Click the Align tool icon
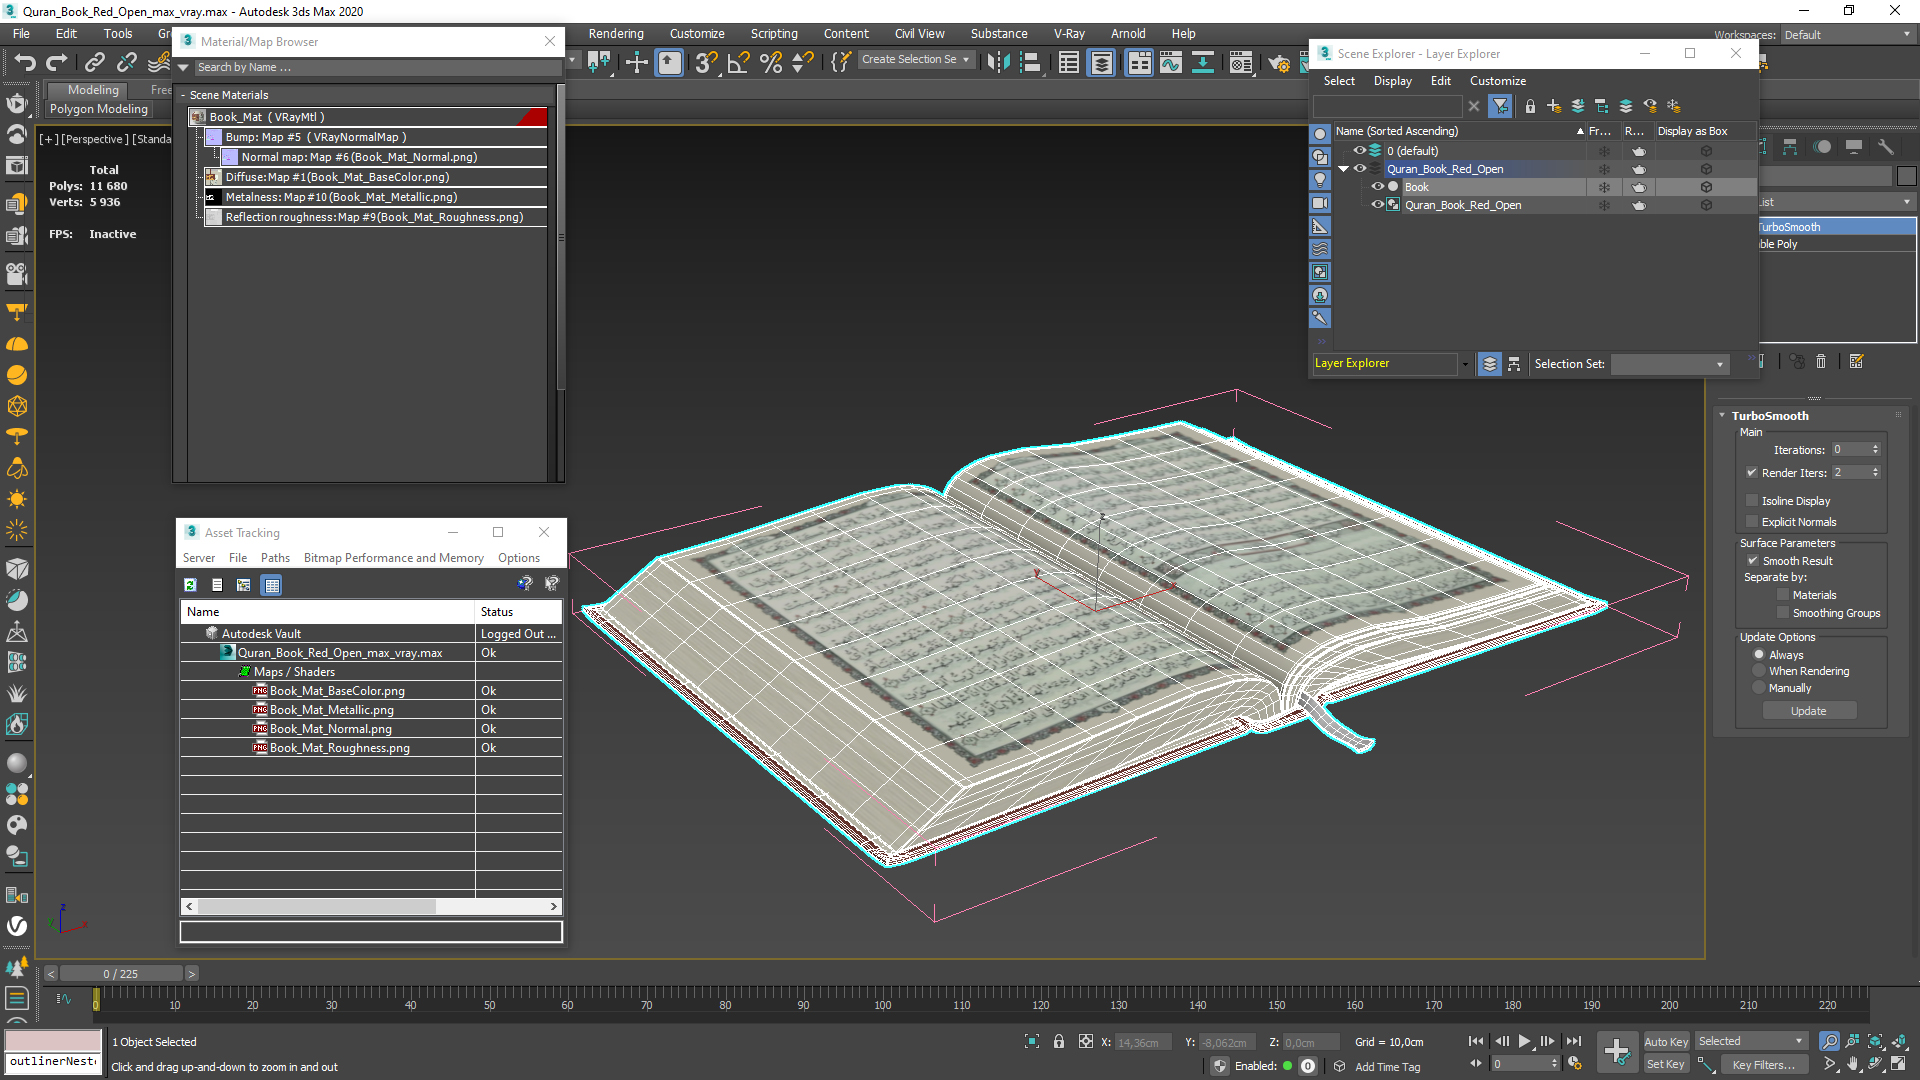The width and height of the screenshot is (1920, 1080). pyautogui.click(x=1029, y=63)
